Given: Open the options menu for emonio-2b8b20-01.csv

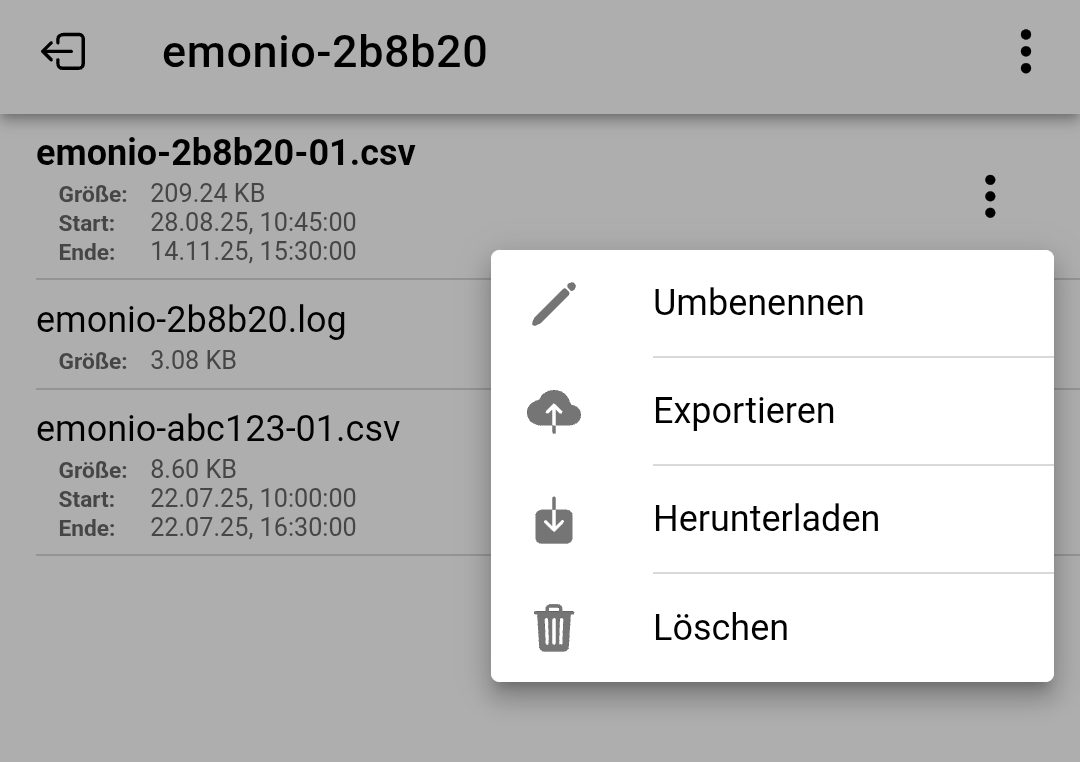Looking at the screenshot, I should coord(990,197).
